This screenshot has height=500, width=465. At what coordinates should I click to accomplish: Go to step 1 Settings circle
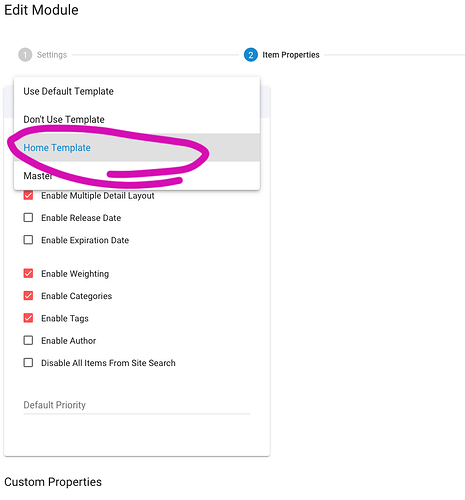[25, 55]
